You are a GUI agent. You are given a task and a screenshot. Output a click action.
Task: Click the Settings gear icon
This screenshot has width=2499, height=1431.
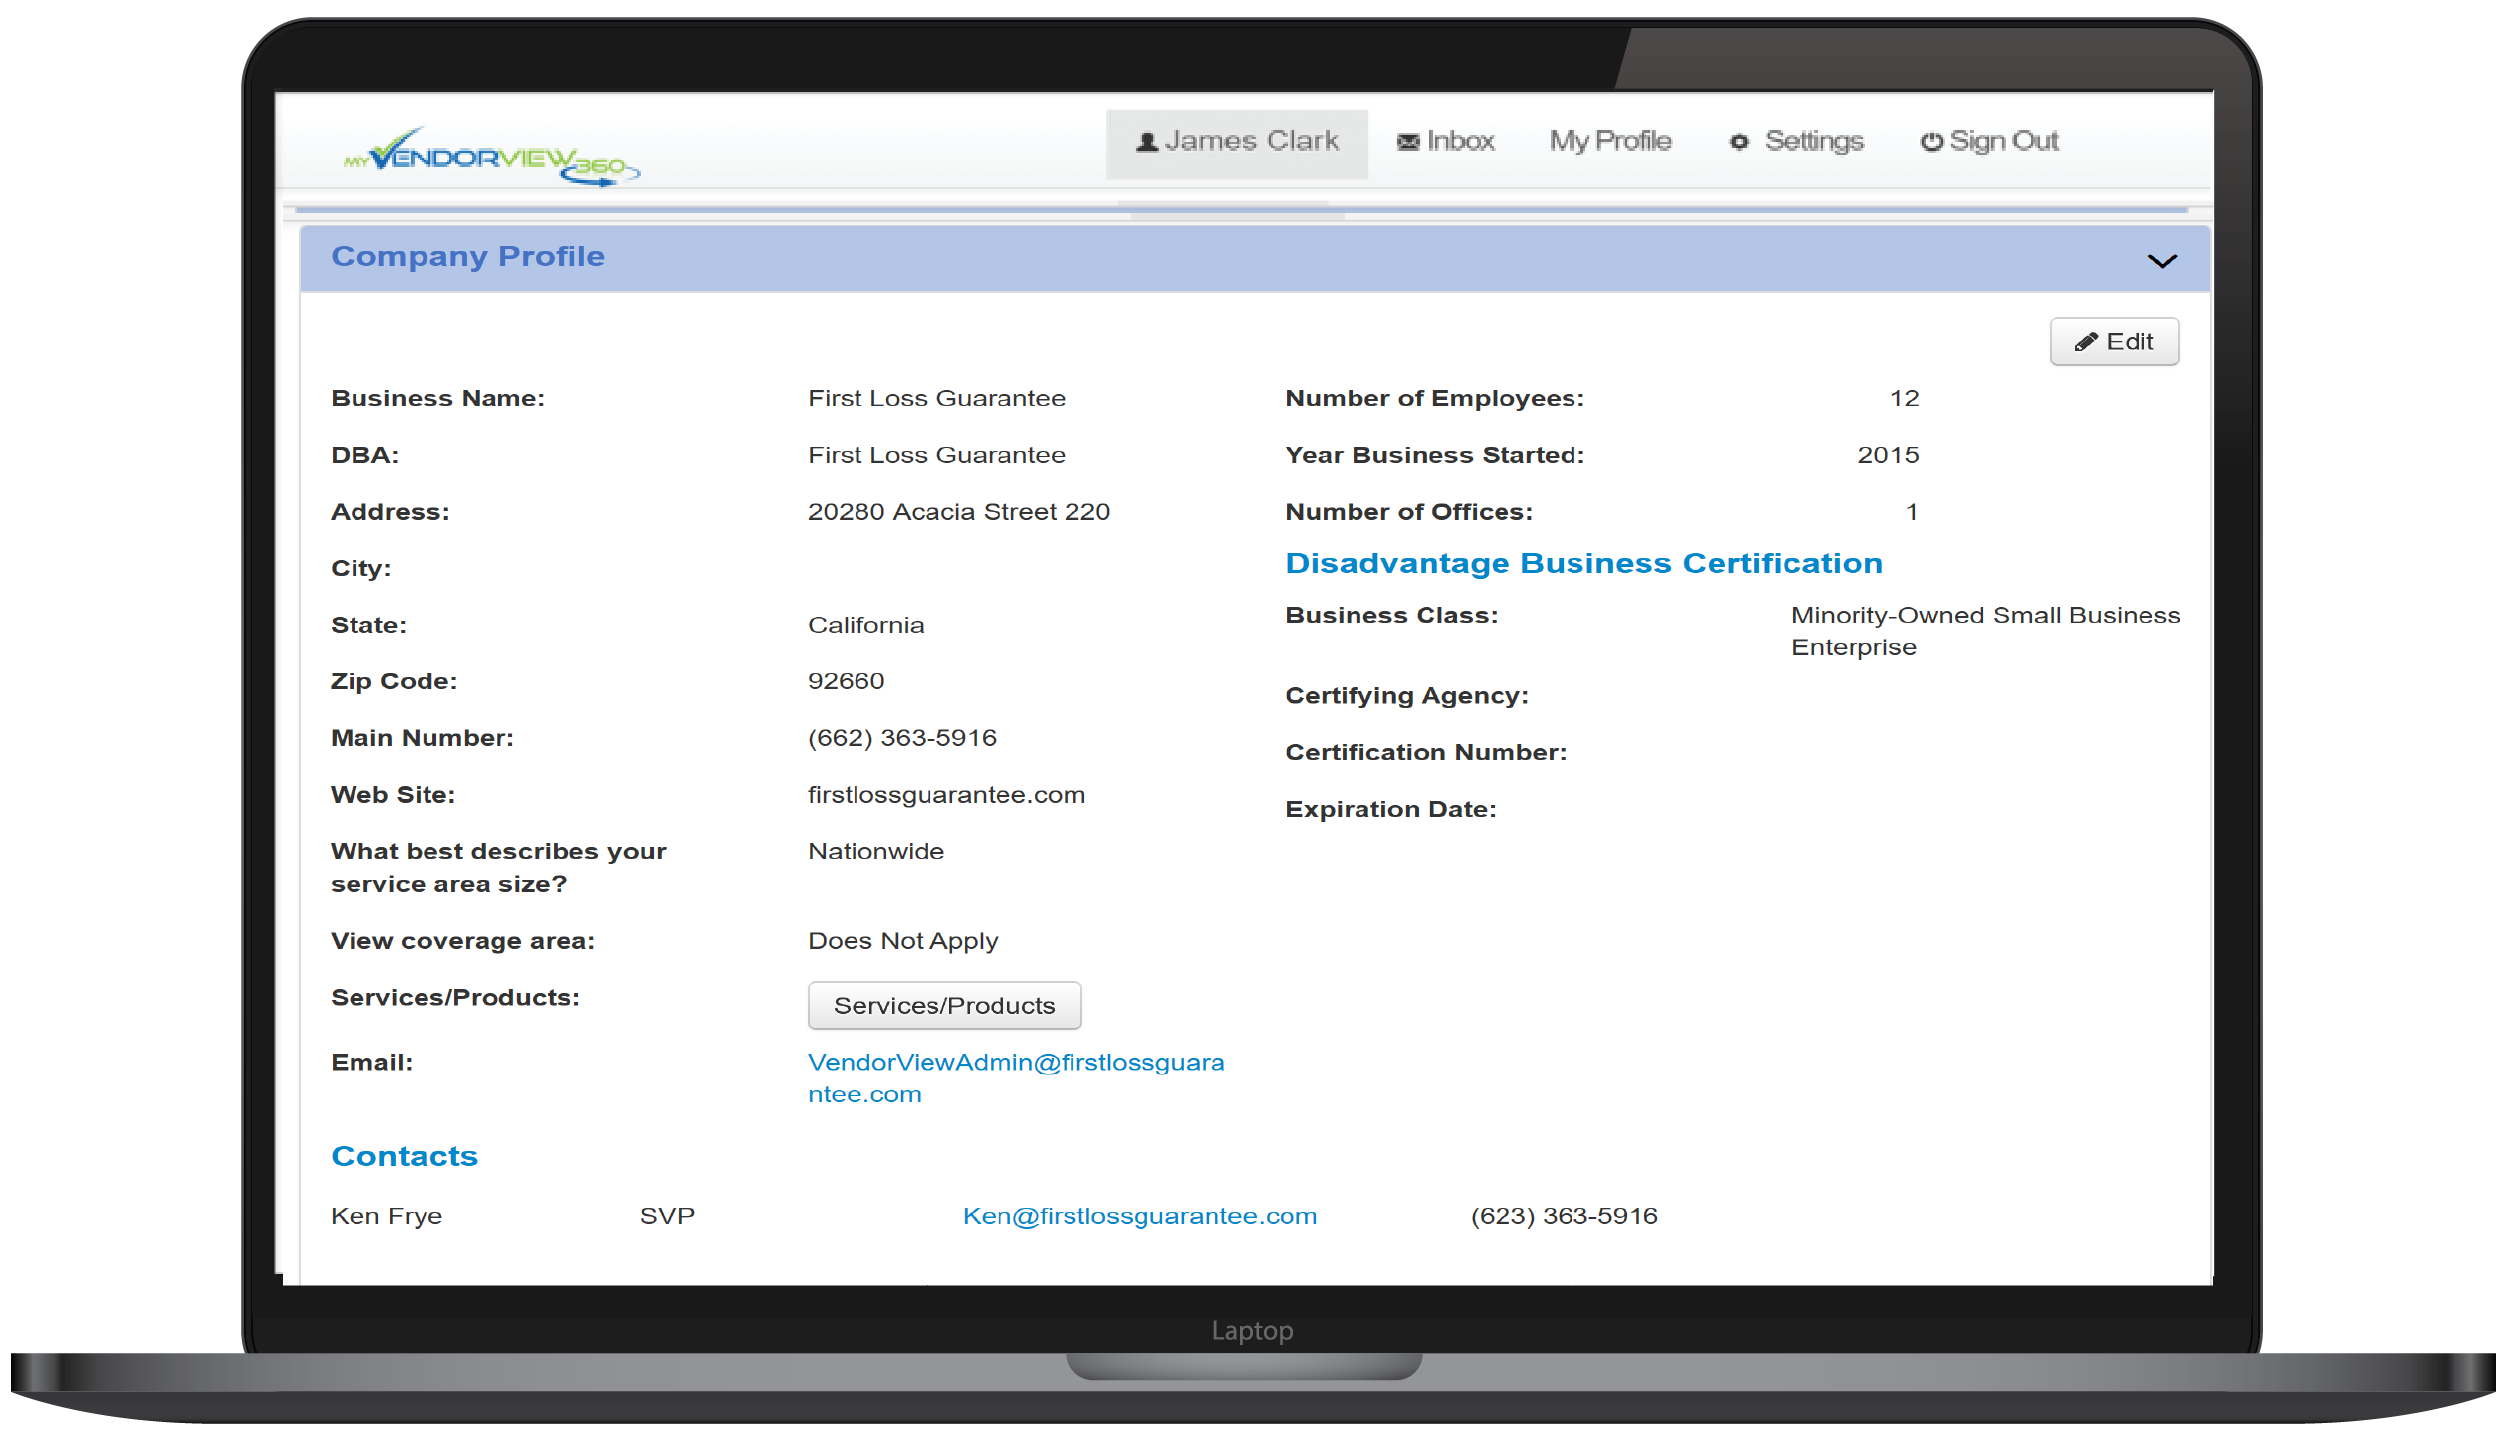click(x=1739, y=142)
